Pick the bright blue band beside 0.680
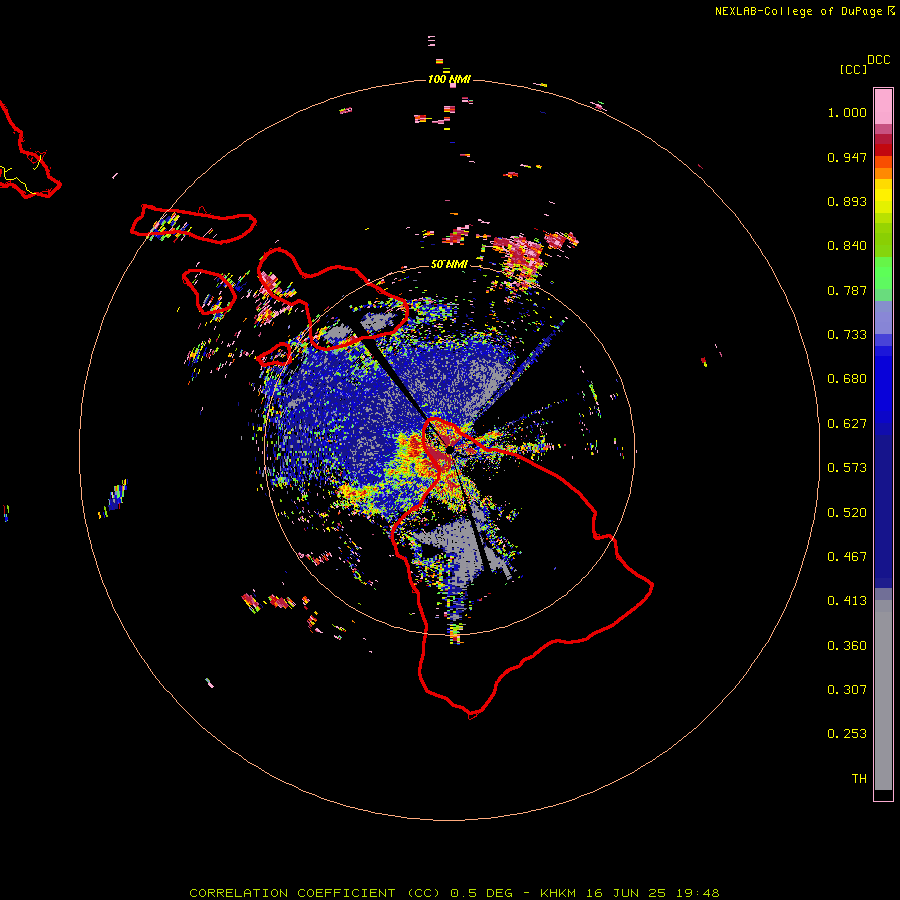Screen dimensions: 900x900 tap(883, 383)
